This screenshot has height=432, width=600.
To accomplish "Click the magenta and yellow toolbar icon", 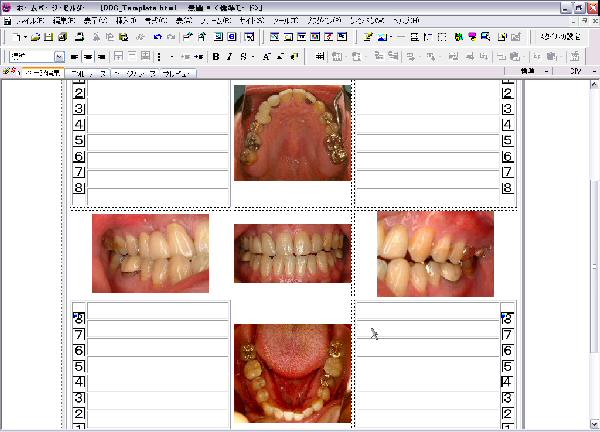I will click(472, 37).
